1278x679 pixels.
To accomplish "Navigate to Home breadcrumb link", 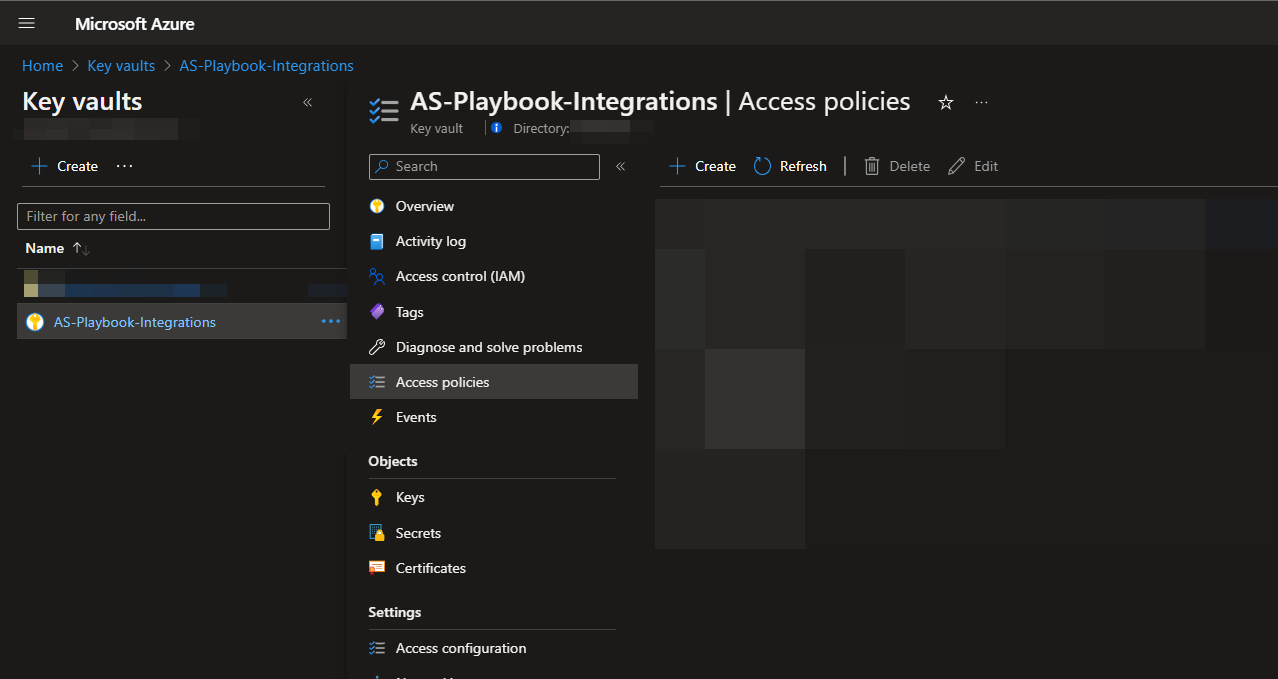I will [42, 66].
